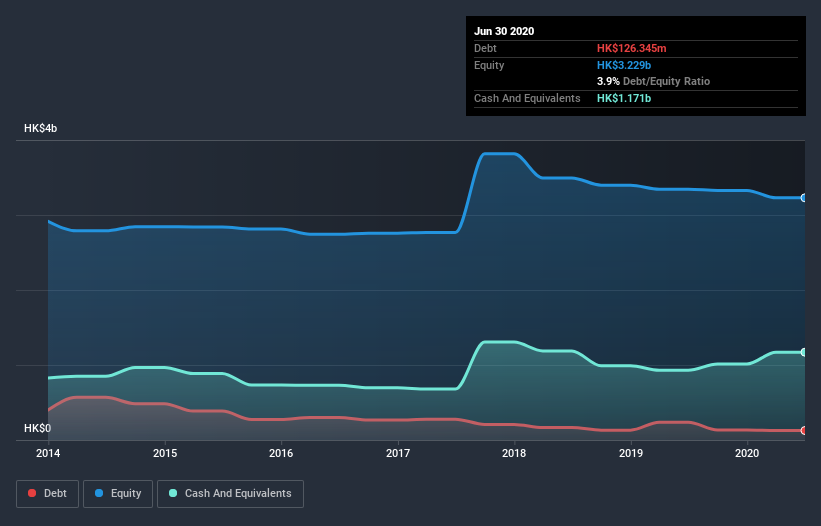Image resolution: width=821 pixels, height=526 pixels.
Task: Toggle the Cash And Equivalents legend button
Action: [x=230, y=494]
